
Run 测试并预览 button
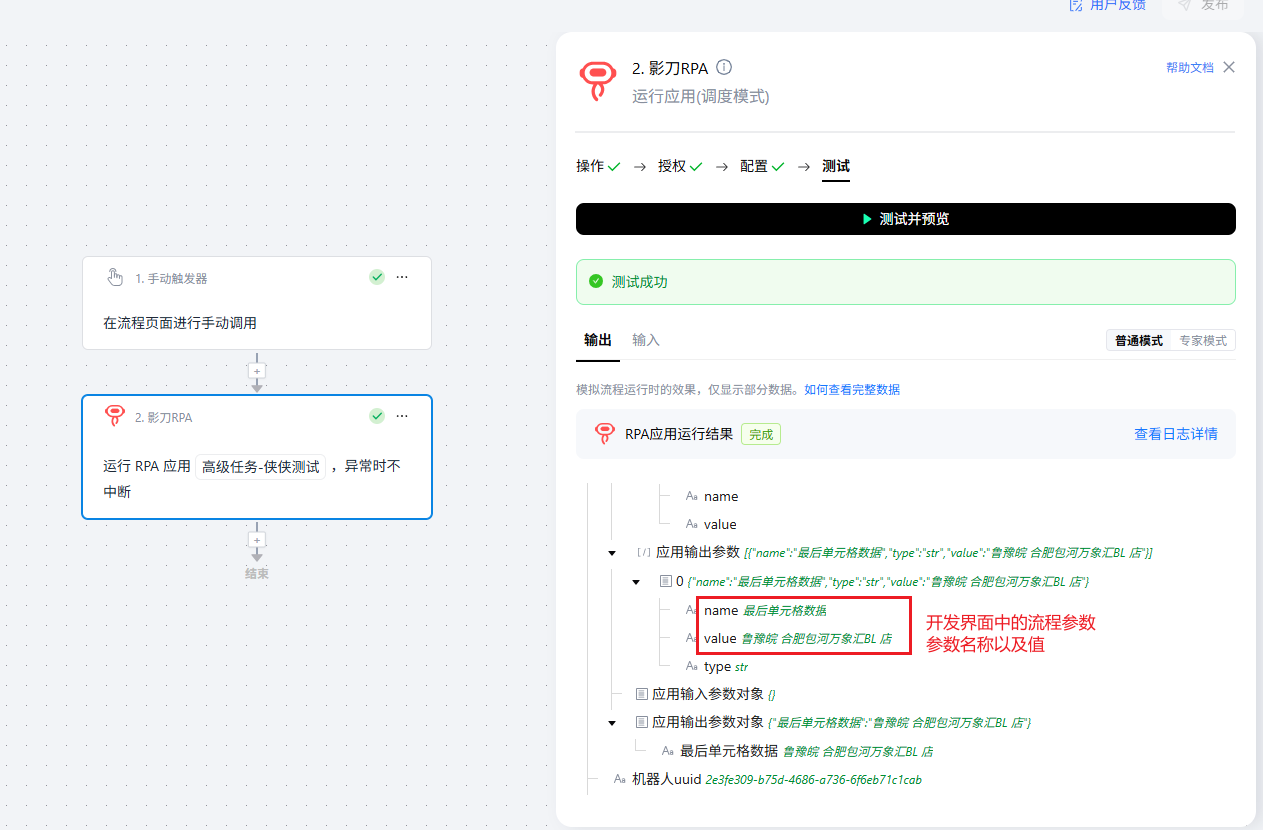click(x=906, y=219)
